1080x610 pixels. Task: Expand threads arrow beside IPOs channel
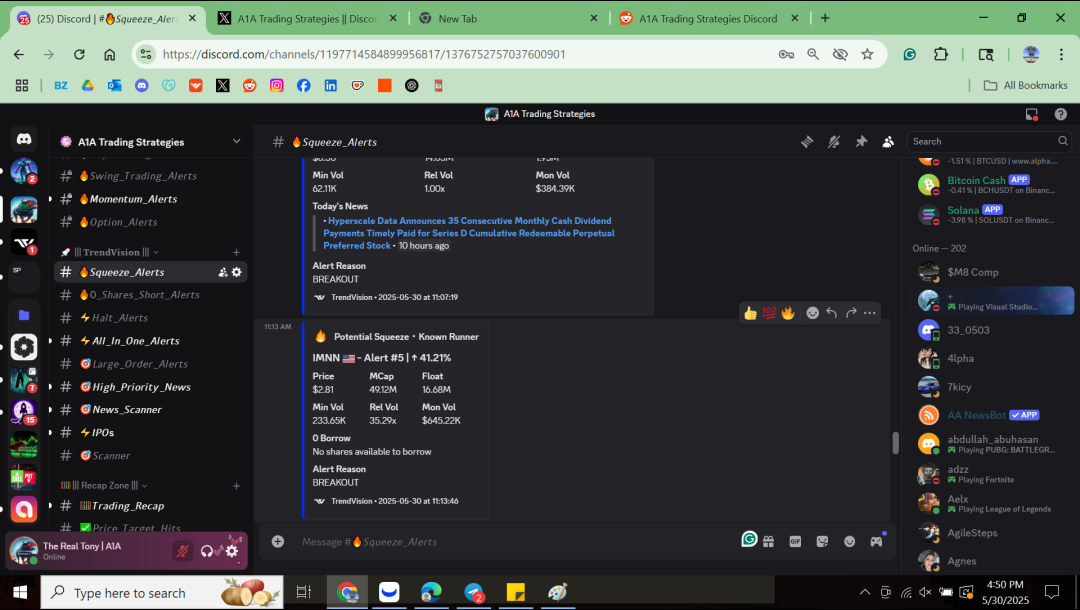[50, 432]
